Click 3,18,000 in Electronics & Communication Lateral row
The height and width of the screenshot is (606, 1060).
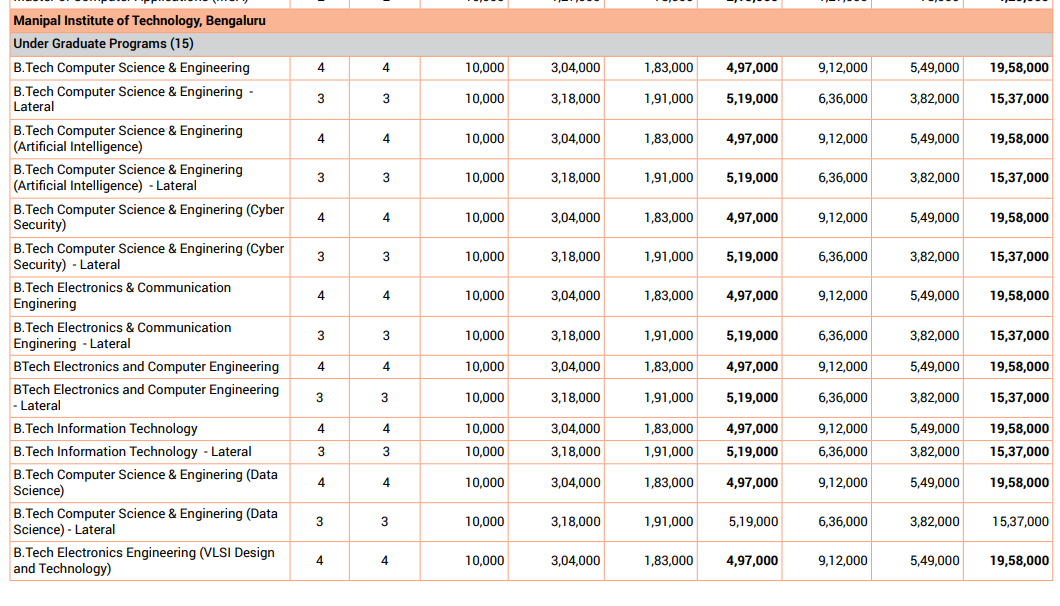575,335
